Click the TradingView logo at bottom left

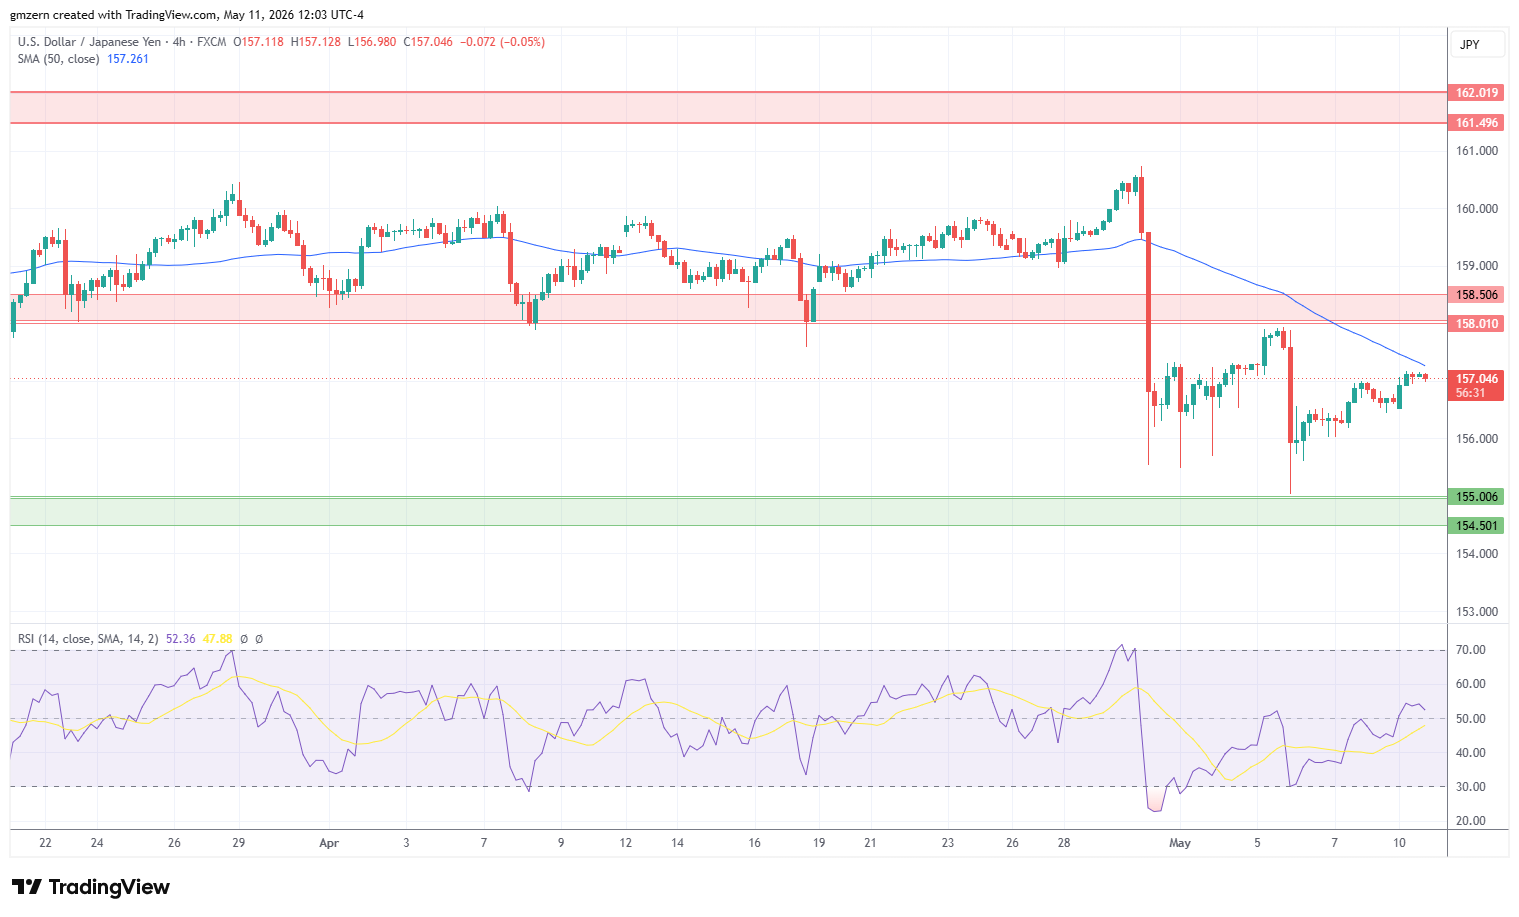[x=91, y=887]
